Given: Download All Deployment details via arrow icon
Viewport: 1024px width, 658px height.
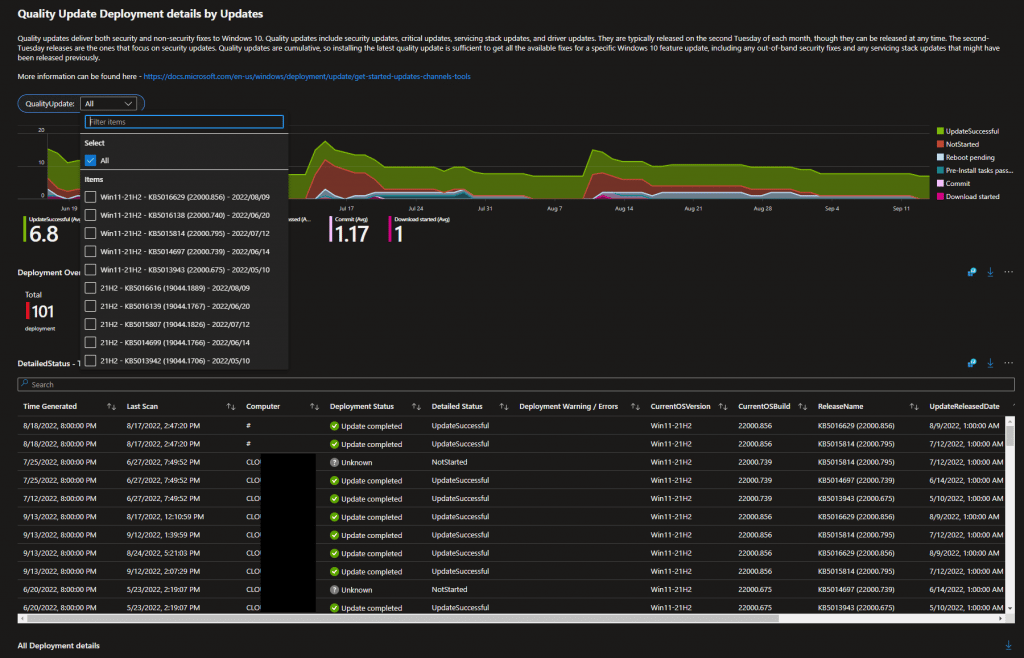Looking at the screenshot, I should (1008, 645).
